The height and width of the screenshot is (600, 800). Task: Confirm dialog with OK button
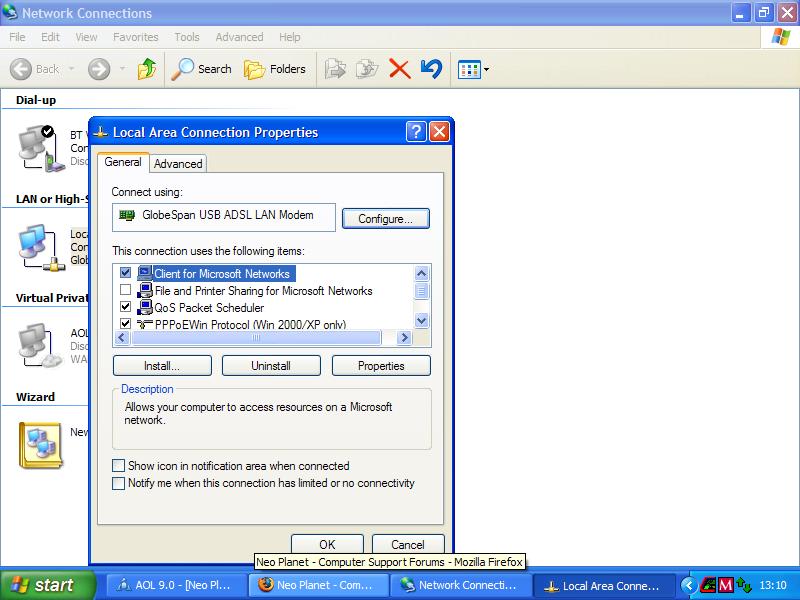pyautogui.click(x=327, y=544)
